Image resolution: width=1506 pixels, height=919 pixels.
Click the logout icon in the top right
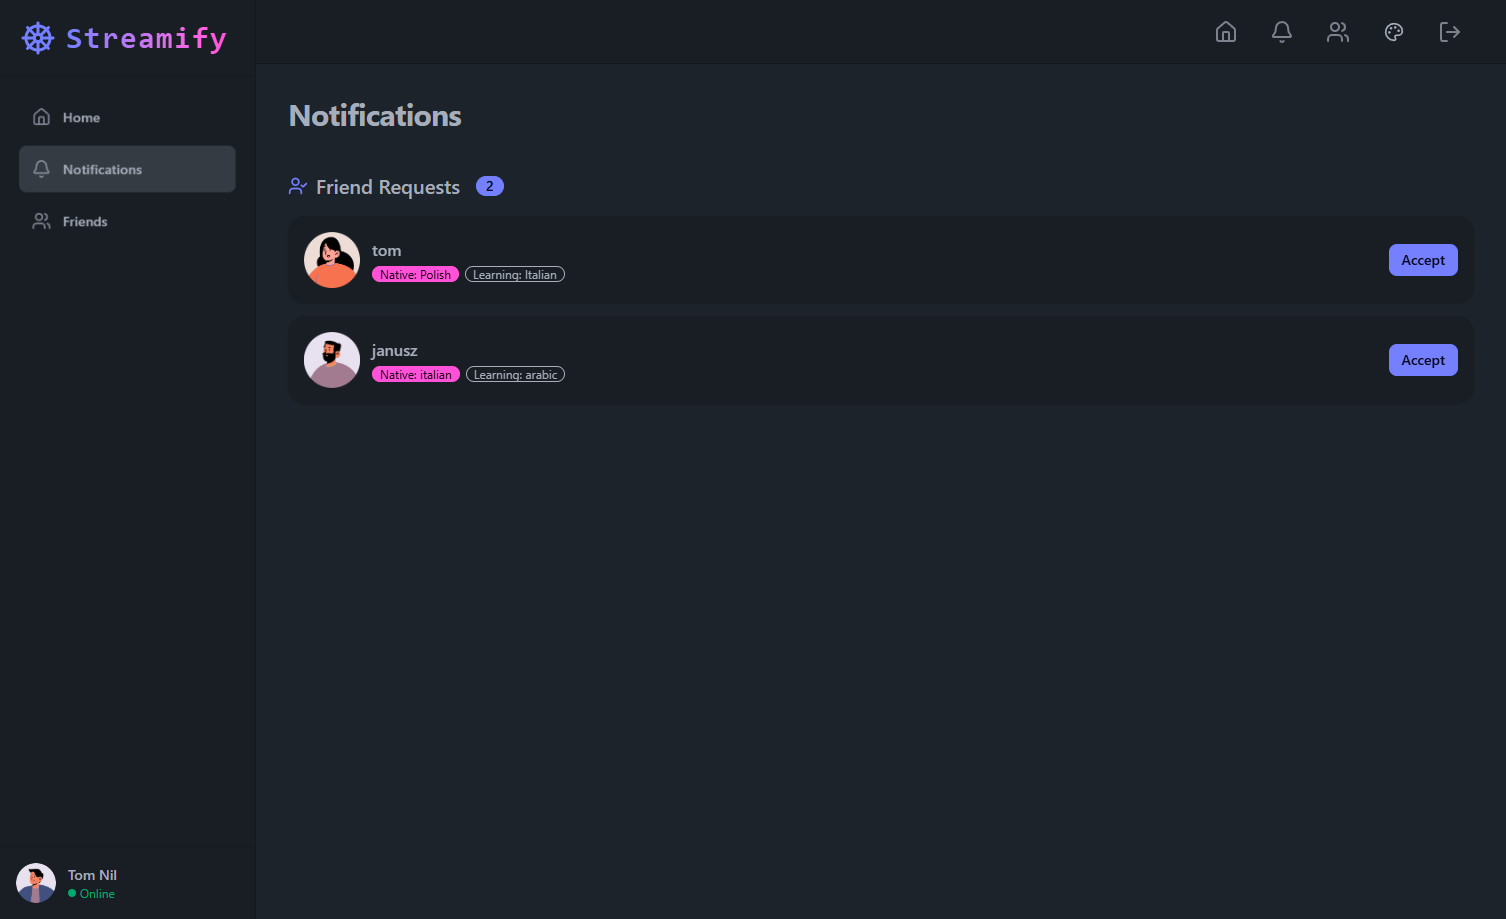click(1449, 32)
